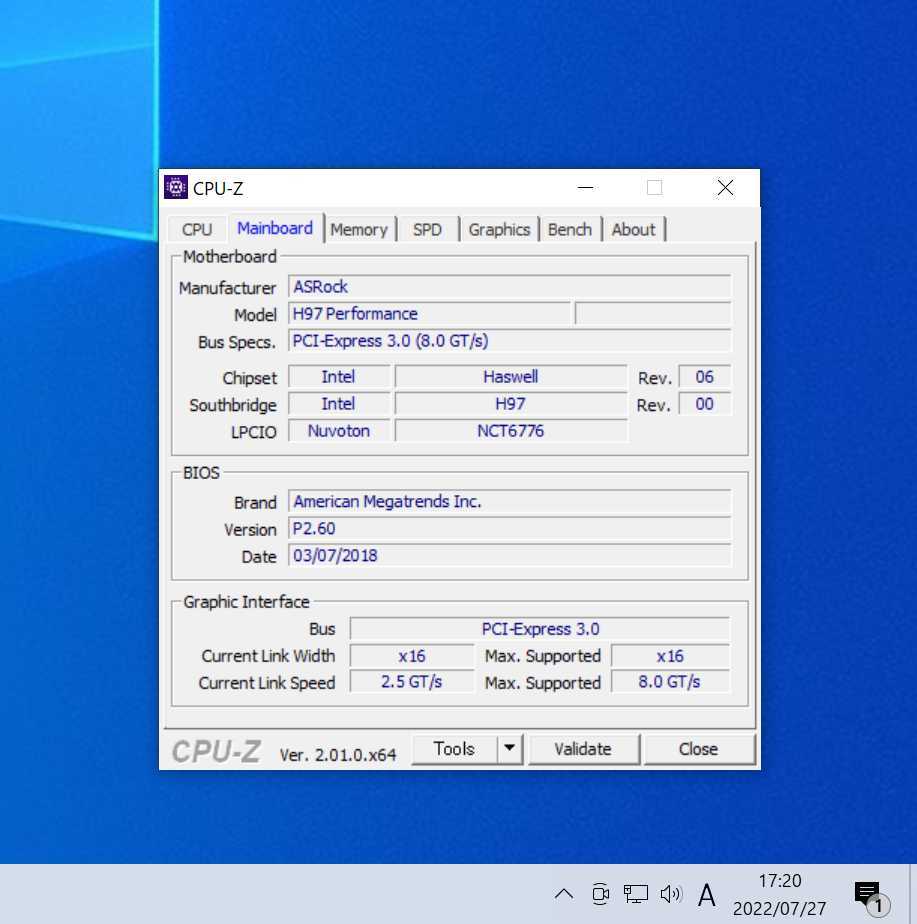The width and height of the screenshot is (917, 924).
Task: Toggle the IME input mode A indicator
Action: (x=707, y=895)
